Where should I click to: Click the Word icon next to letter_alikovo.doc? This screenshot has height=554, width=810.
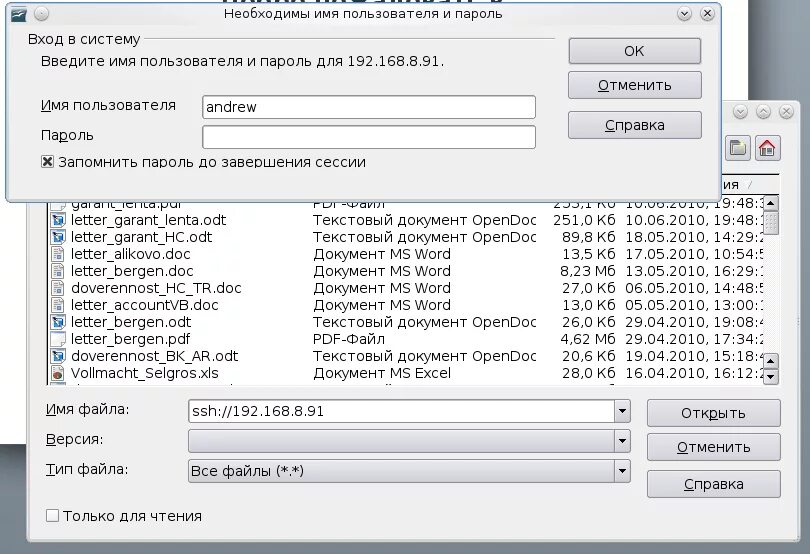[58, 254]
